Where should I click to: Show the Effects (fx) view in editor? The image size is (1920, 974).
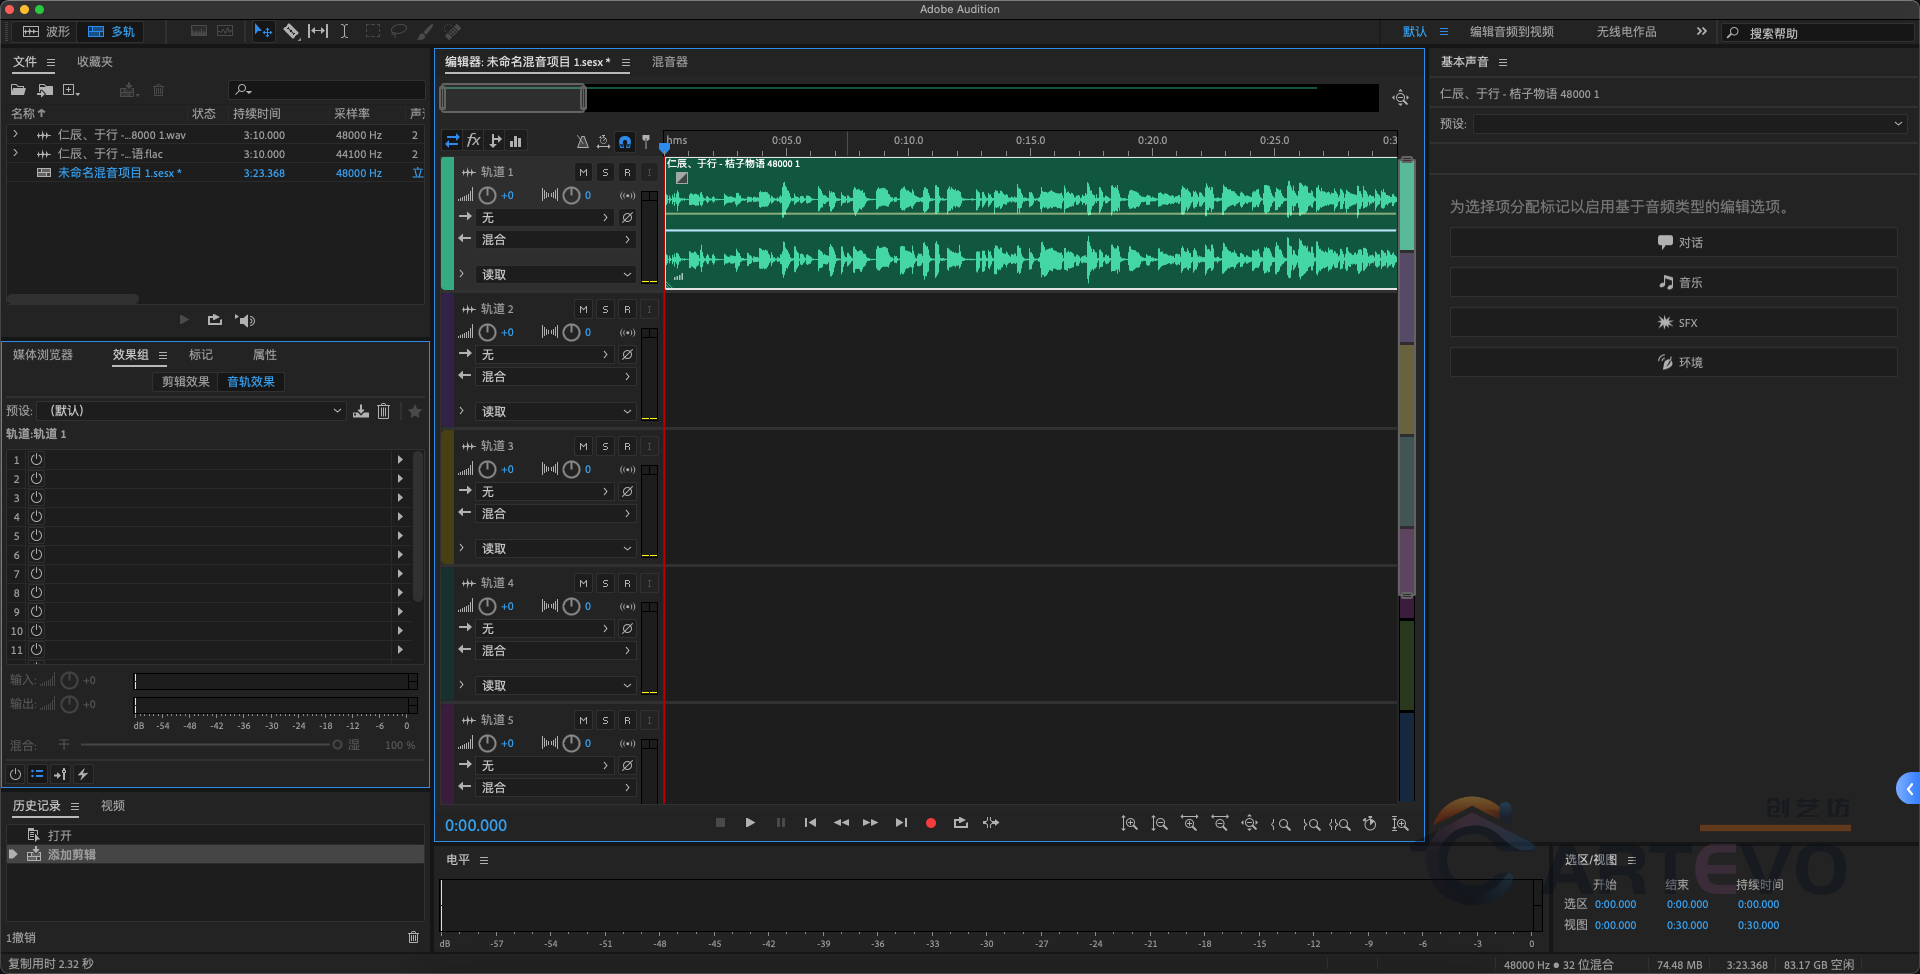[474, 141]
